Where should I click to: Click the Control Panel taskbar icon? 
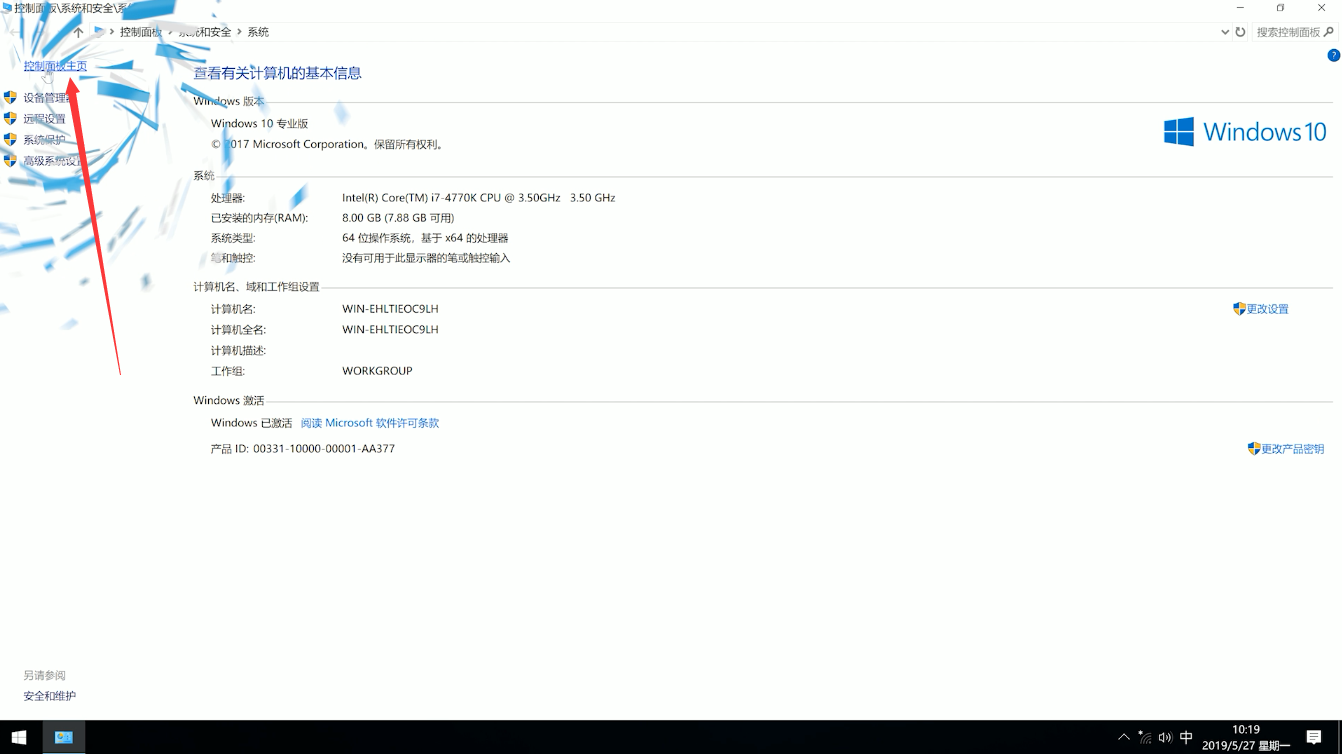pyautogui.click(x=64, y=737)
